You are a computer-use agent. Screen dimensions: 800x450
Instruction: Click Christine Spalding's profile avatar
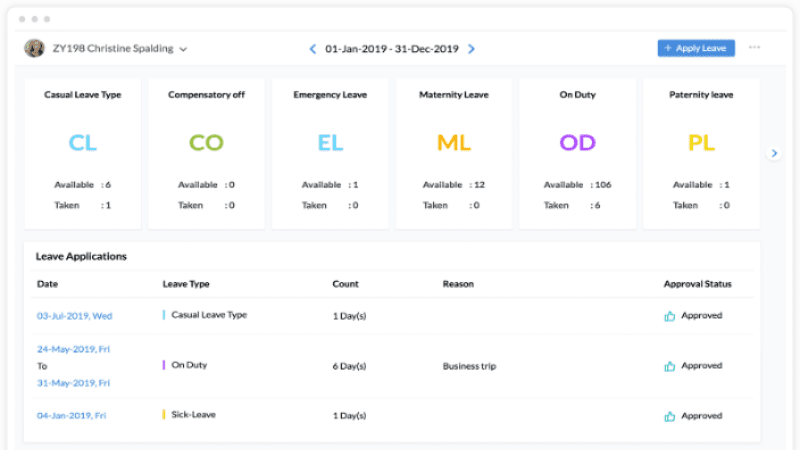click(x=34, y=48)
